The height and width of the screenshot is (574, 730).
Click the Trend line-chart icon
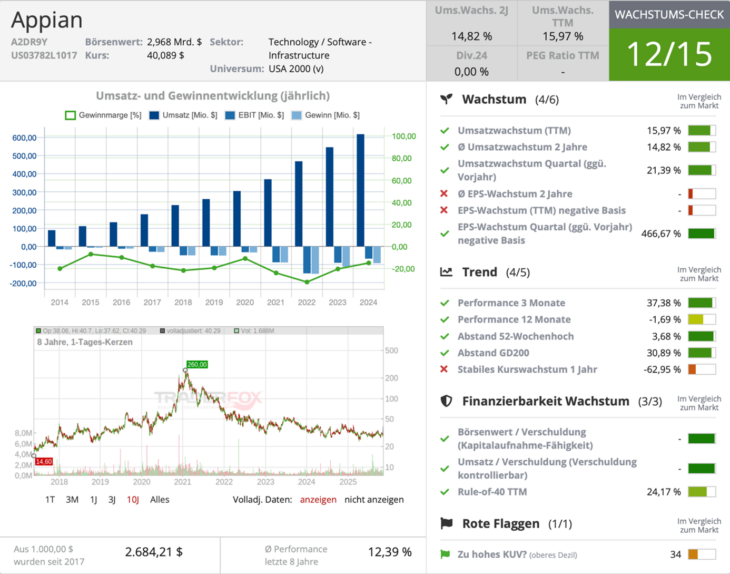[448, 272]
